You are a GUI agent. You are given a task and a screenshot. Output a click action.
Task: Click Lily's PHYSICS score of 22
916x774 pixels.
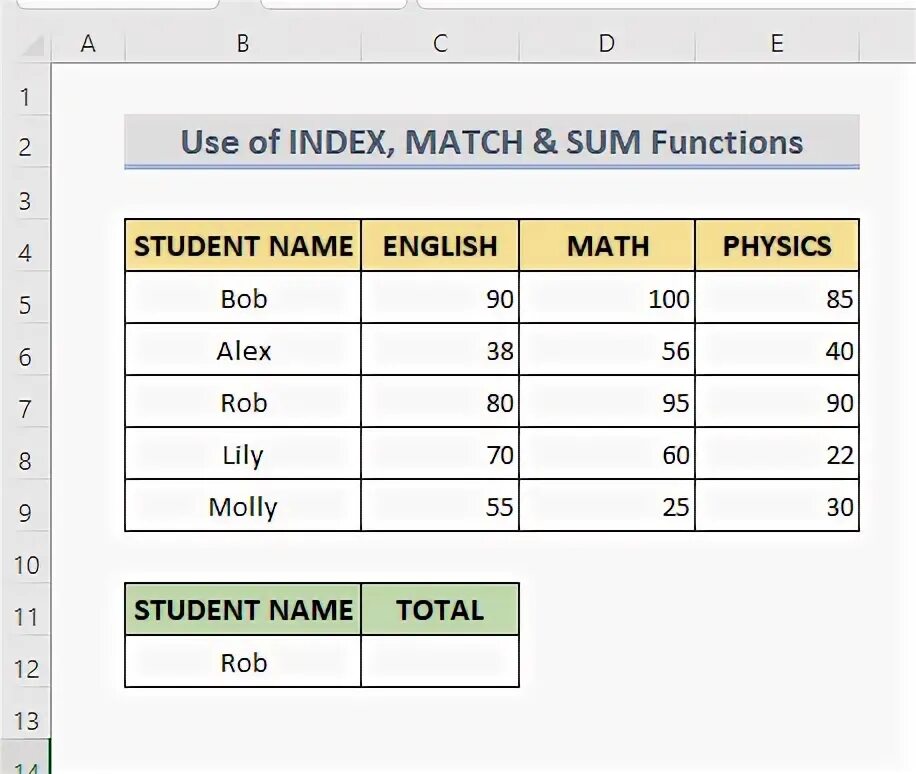pyautogui.click(x=777, y=455)
